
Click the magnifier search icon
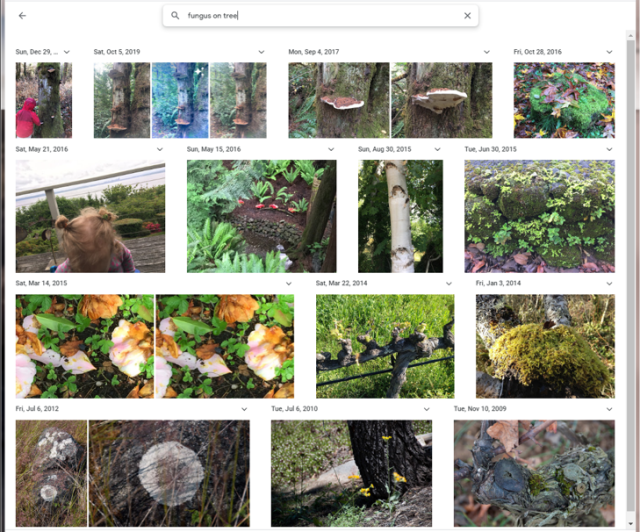[175, 16]
